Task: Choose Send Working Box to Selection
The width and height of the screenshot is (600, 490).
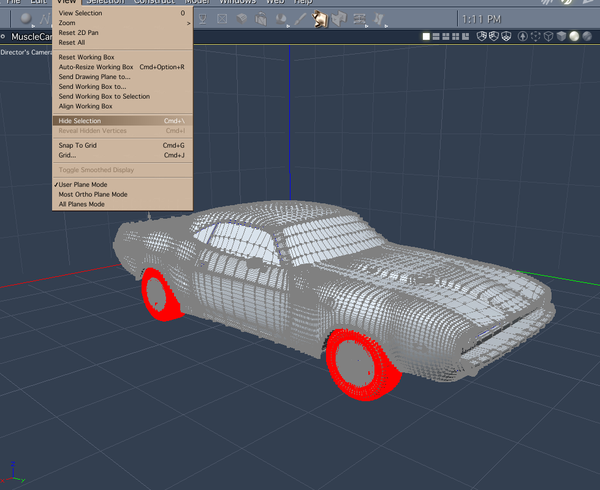Action: 122,96
